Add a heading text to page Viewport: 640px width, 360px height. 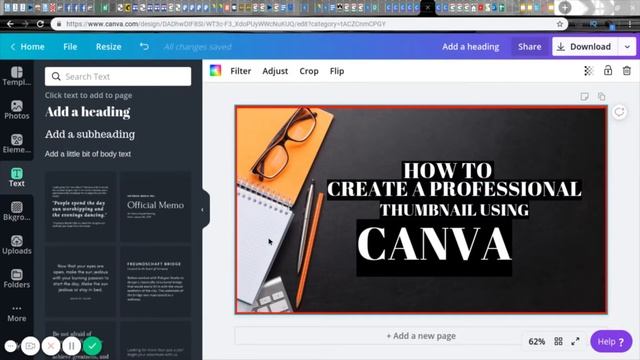tap(88, 111)
